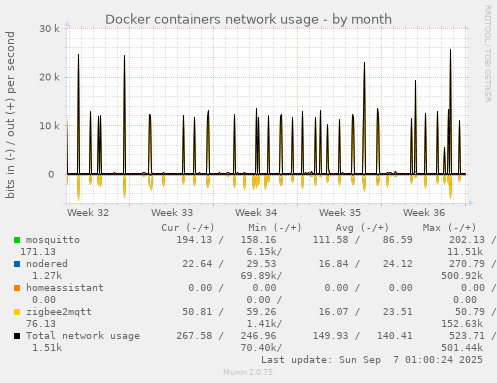Image resolution: width=497 pixels, height=383 pixels.
Task: Click the zigbee2mqtt Avg value 16.07
Action: 333,312
